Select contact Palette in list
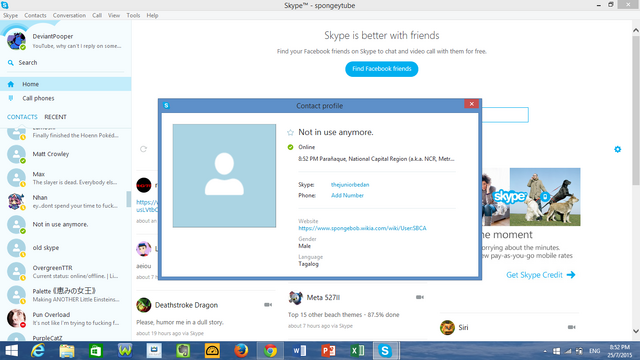Image resolution: width=640 pixels, height=360 pixels. (x=65, y=295)
